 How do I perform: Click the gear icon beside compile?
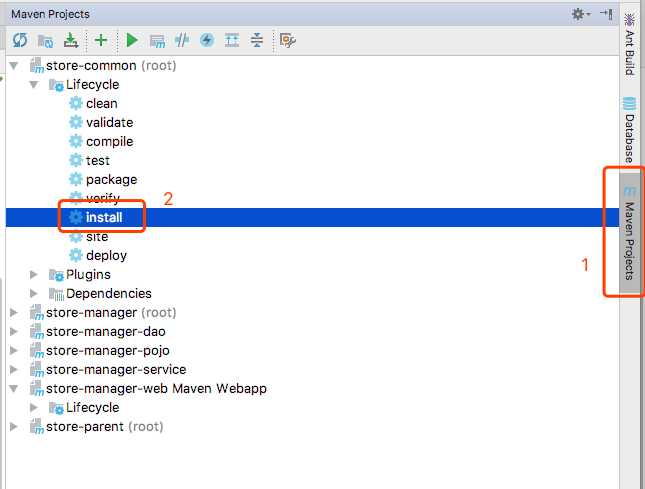point(76,141)
